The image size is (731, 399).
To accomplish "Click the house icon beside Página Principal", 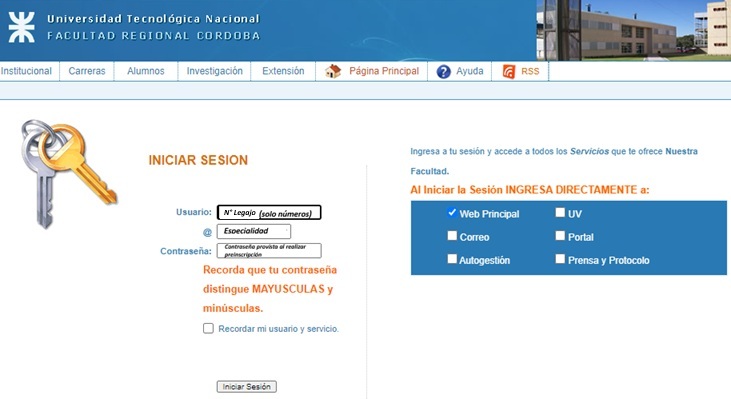I will (333, 71).
